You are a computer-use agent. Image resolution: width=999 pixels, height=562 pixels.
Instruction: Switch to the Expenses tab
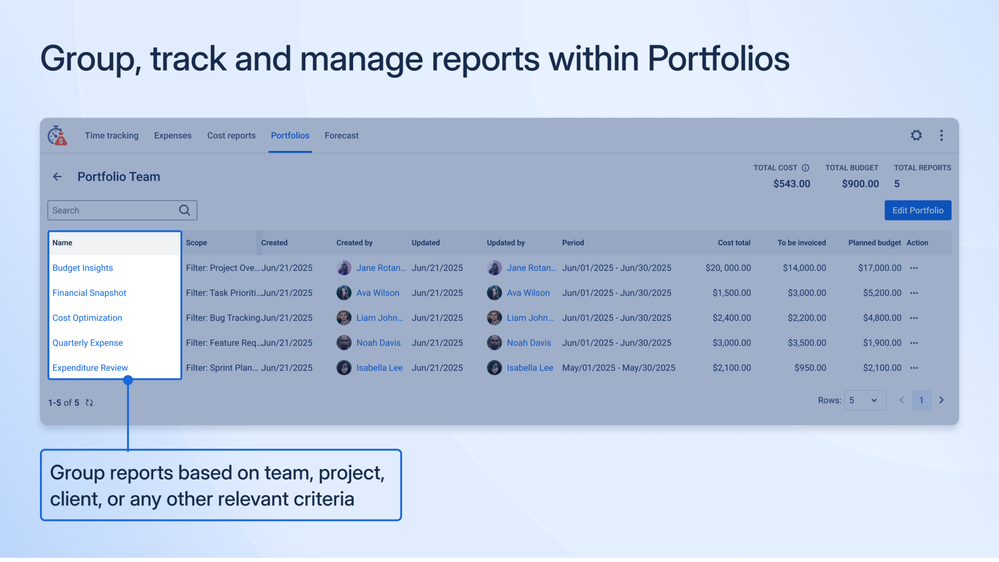click(x=173, y=136)
